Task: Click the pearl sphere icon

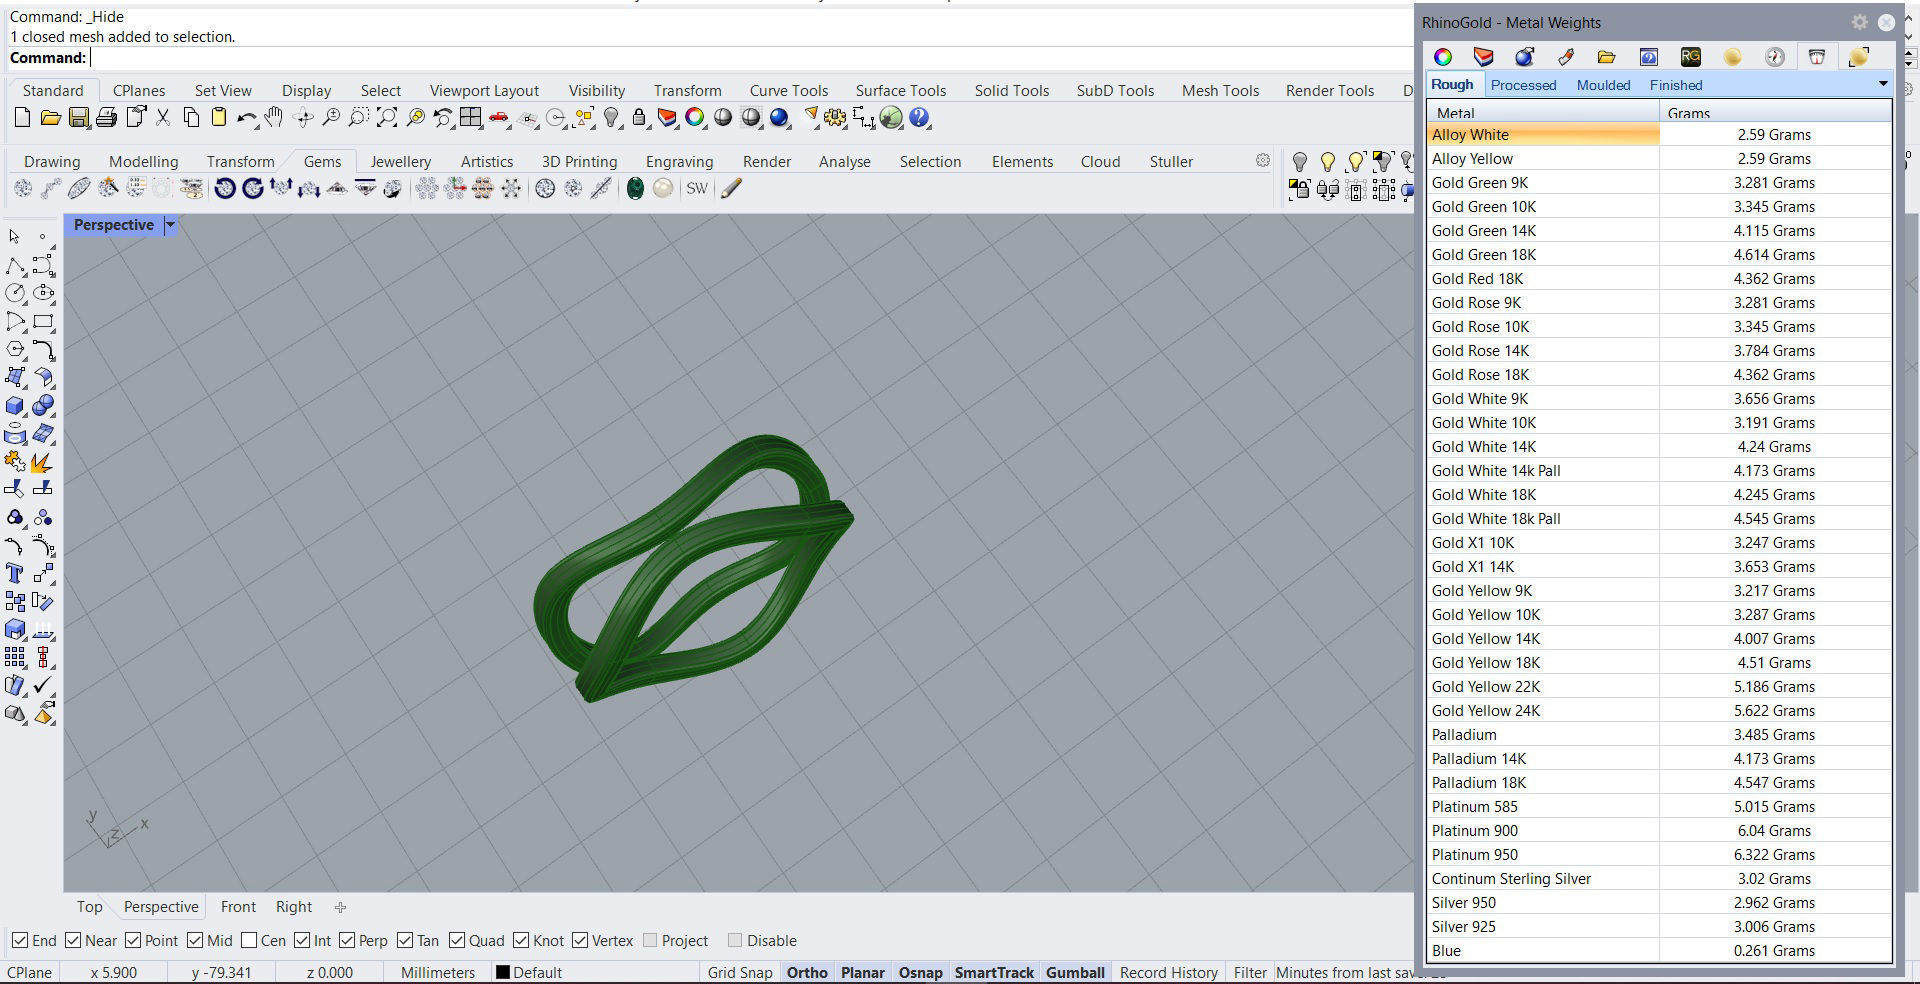Action: (x=663, y=188)
